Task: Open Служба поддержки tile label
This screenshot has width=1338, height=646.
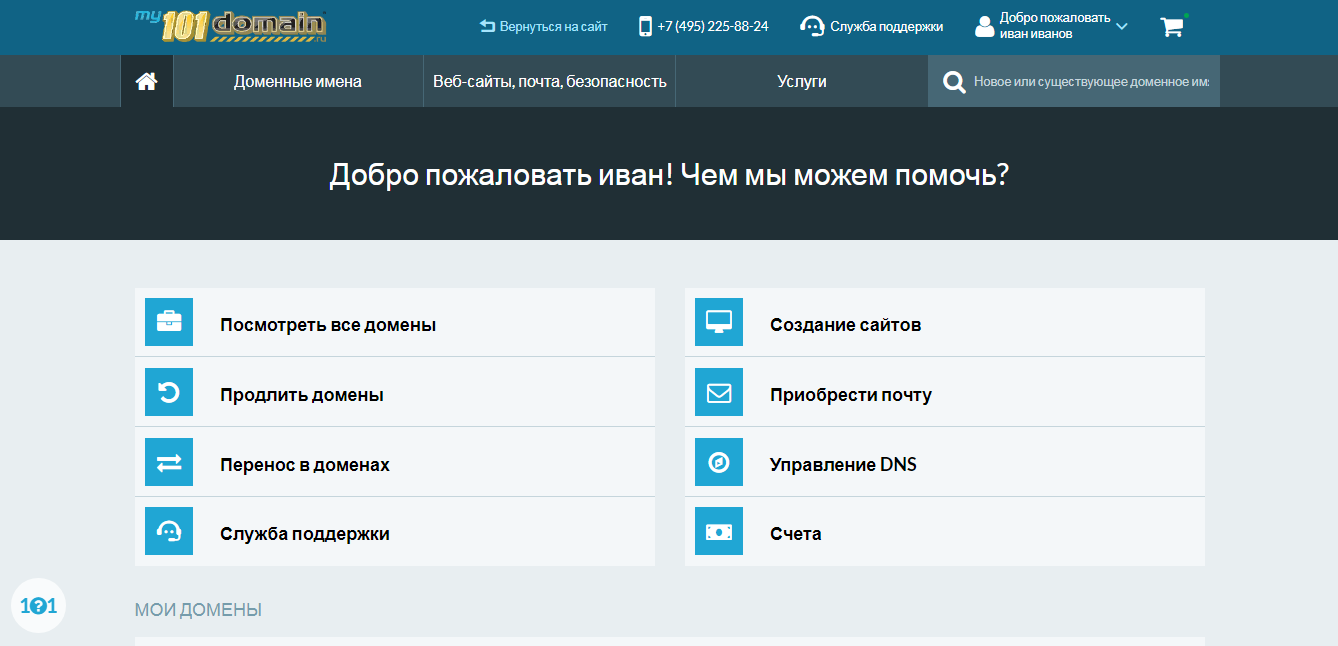Action: click(305, 534)
